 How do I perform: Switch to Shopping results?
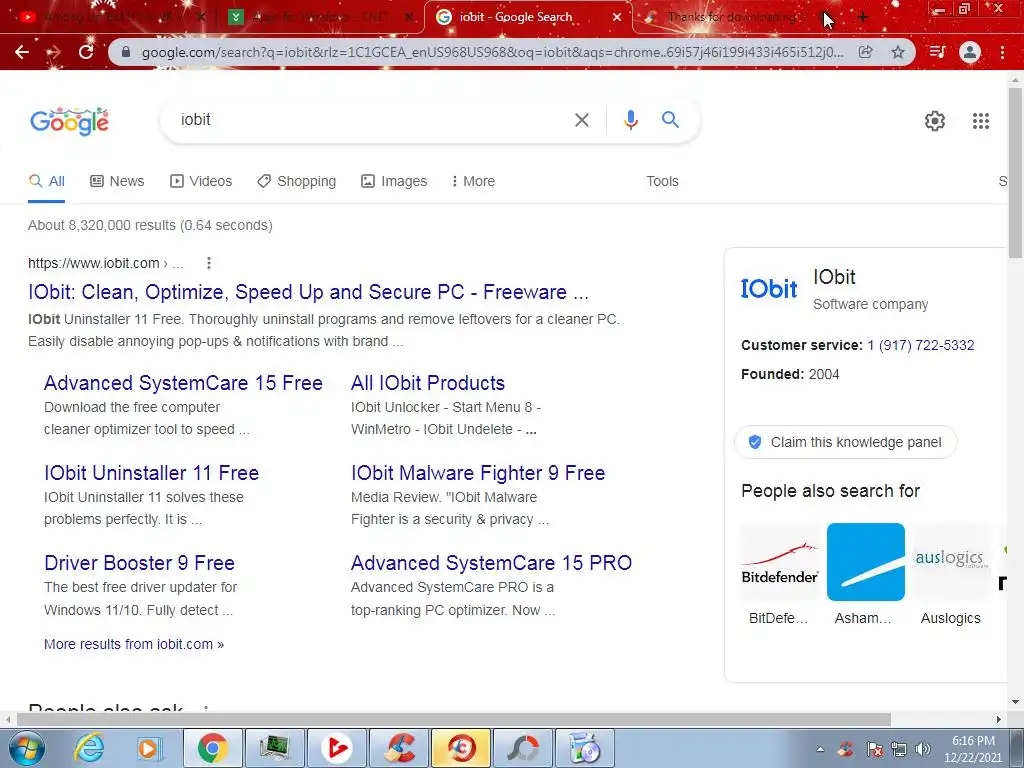click(x=296, y=182)
